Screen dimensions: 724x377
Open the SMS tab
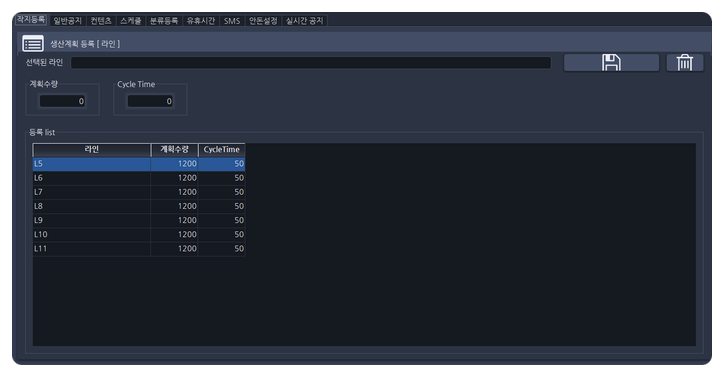(232, 20)
